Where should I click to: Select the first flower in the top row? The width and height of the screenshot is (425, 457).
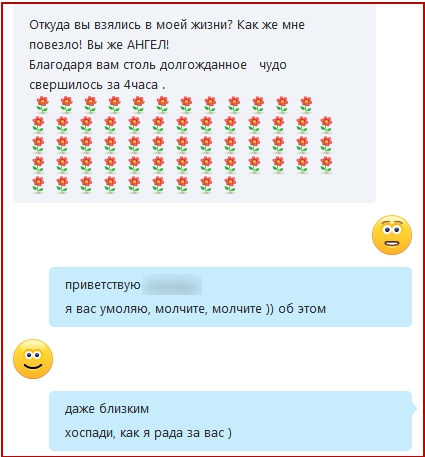pyautogui.click(x=42, y=105)
